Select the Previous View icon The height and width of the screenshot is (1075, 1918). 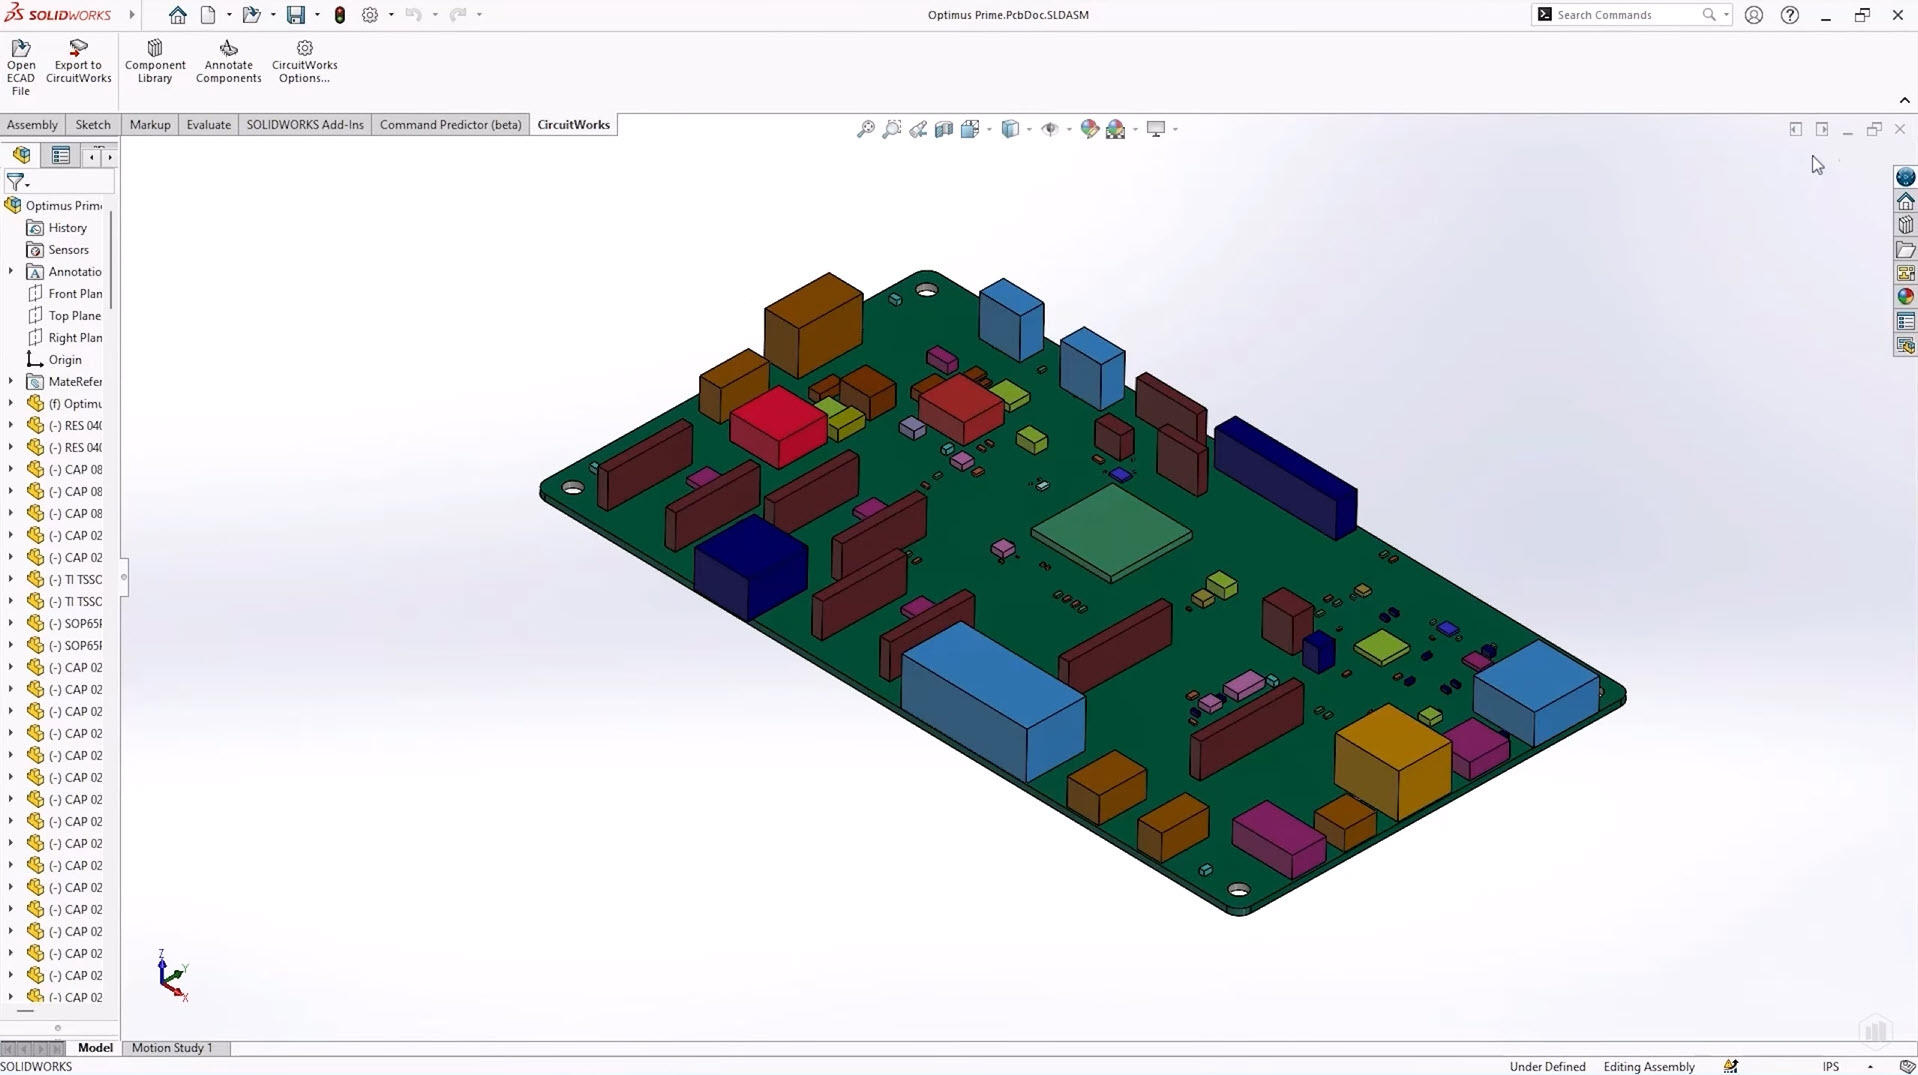(x=918, y=129)
